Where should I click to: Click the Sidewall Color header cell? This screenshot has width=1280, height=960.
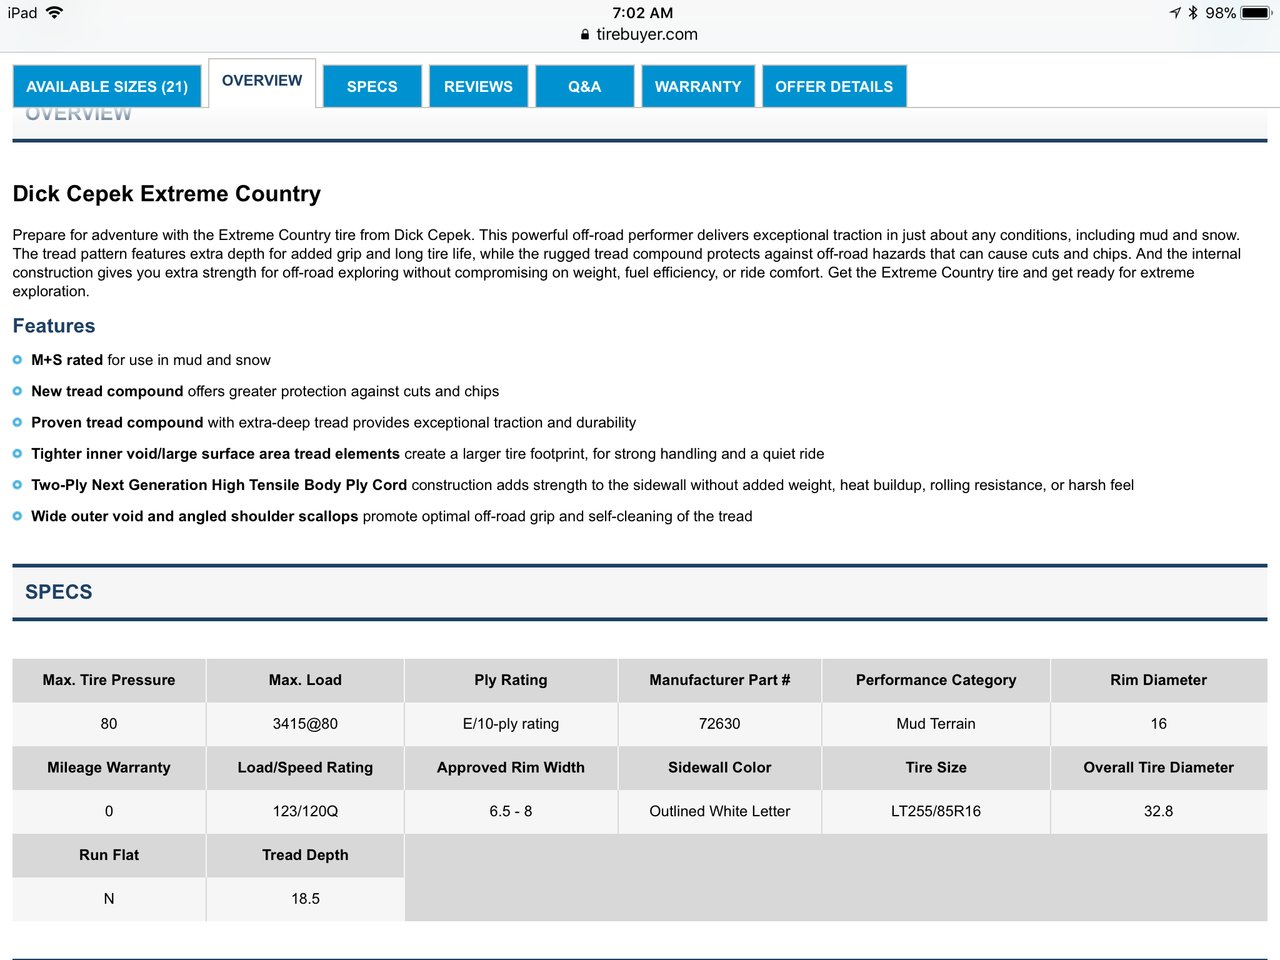(720, 768)
